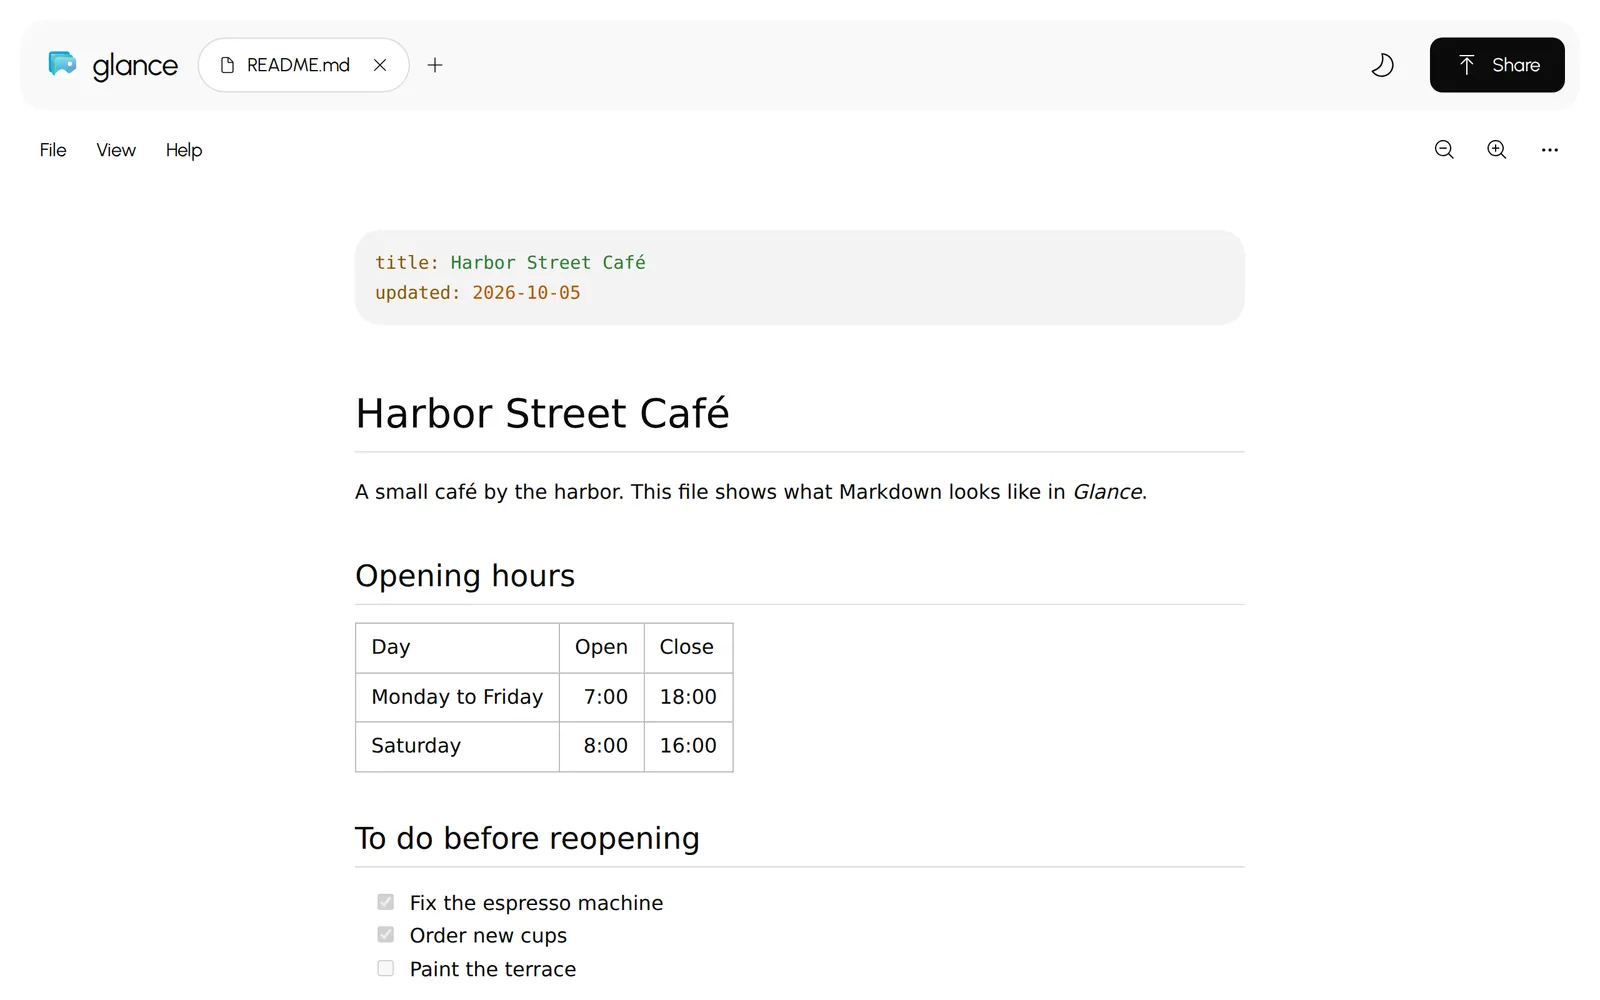The height and width of the screenshot is (1000, 1600).
Task: Click the Day table header cell
Action: (x=457, y=647)
